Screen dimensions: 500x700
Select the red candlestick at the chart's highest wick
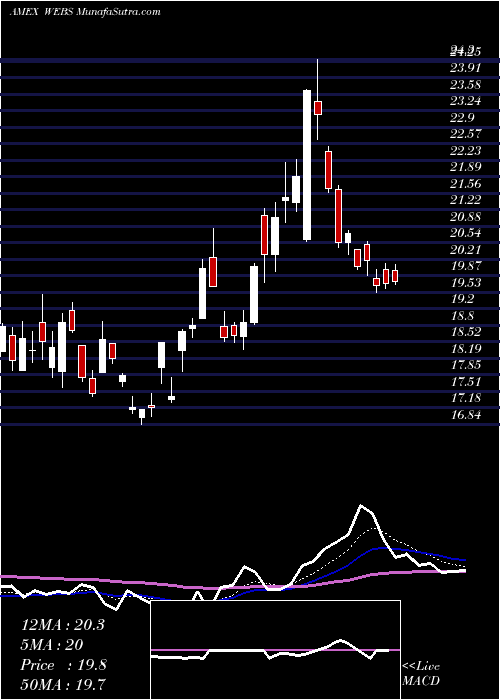pyautogui.click(x=318, y=108)
